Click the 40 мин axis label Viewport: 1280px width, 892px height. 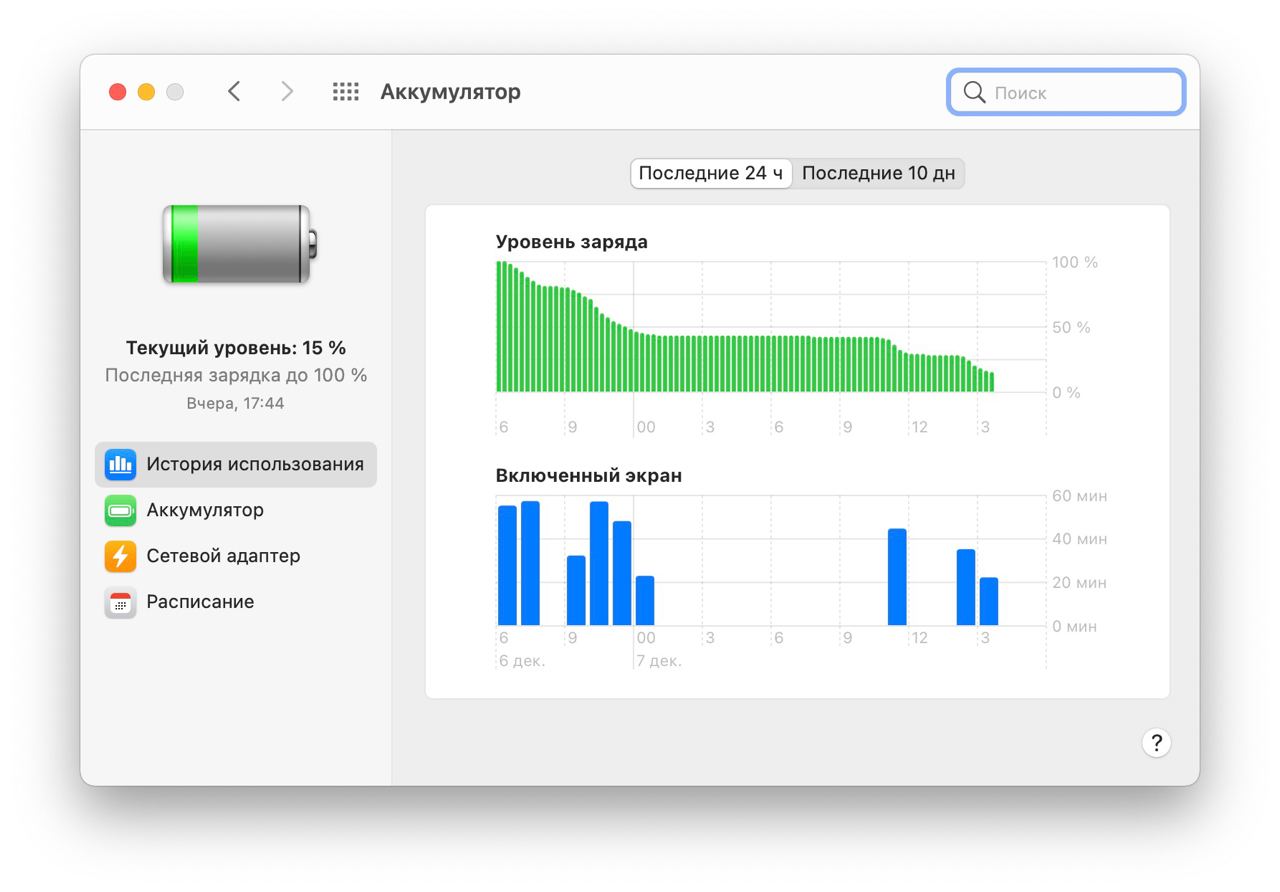1079,539
